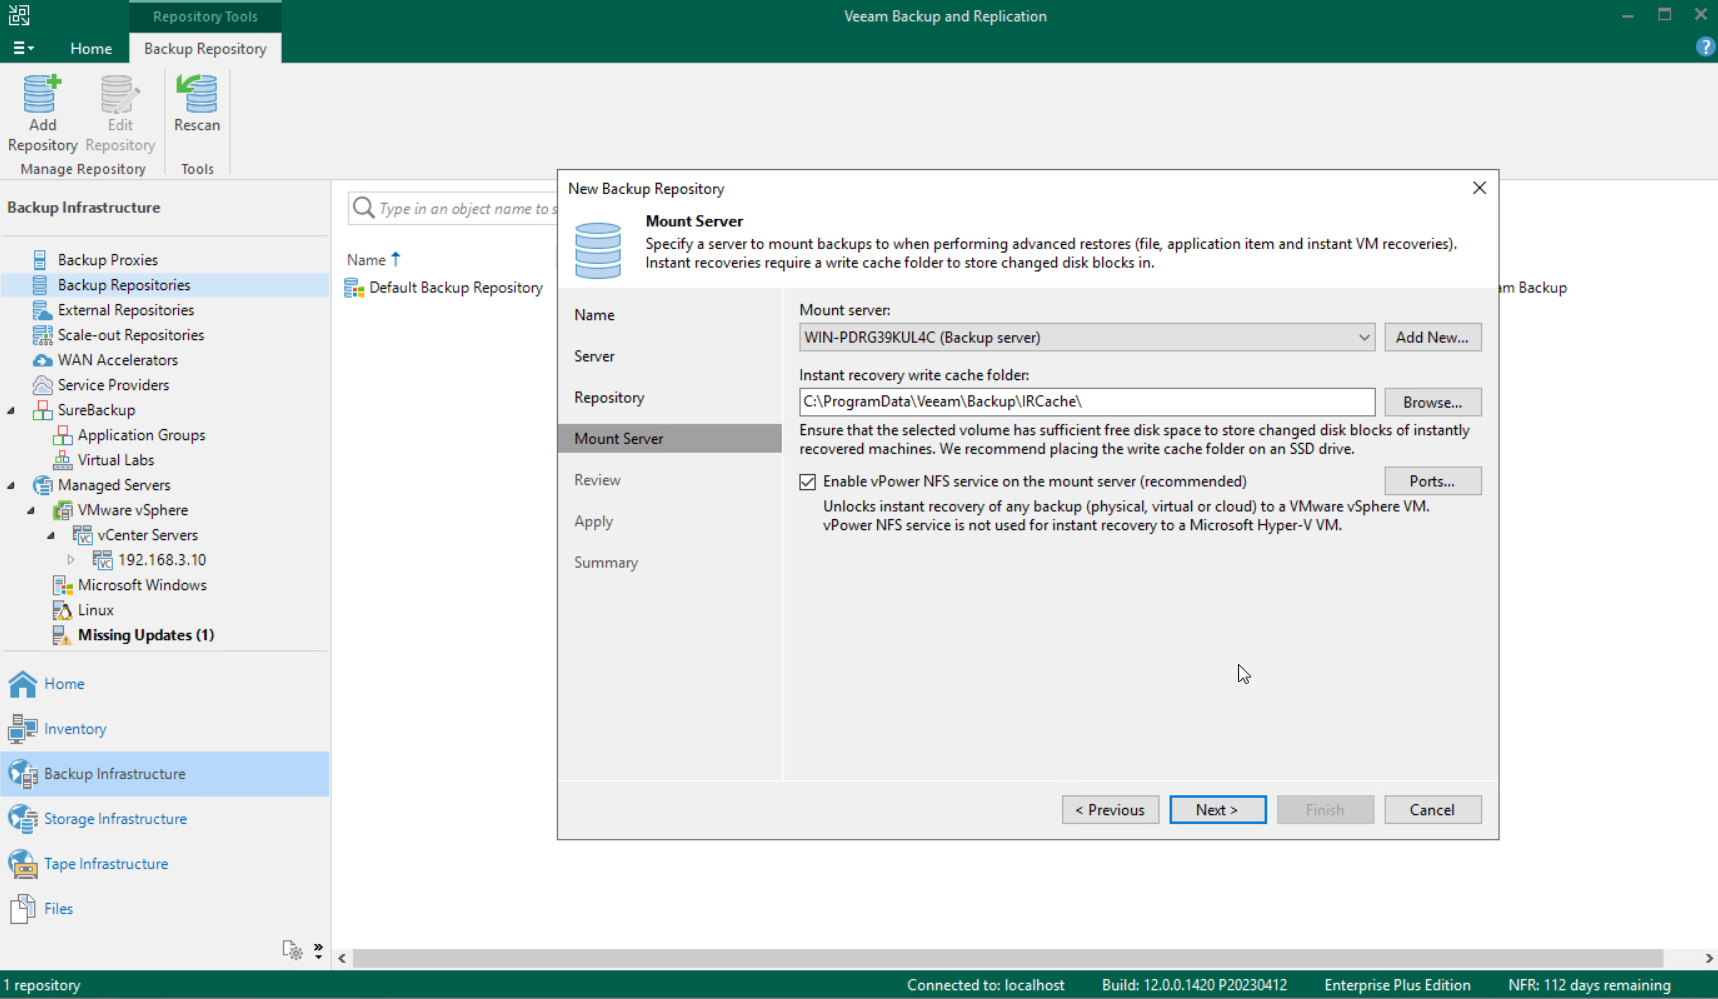The image size is (1718, 999).
Task: Click the WAN Accelerators cloud icon
Action: 42,360
